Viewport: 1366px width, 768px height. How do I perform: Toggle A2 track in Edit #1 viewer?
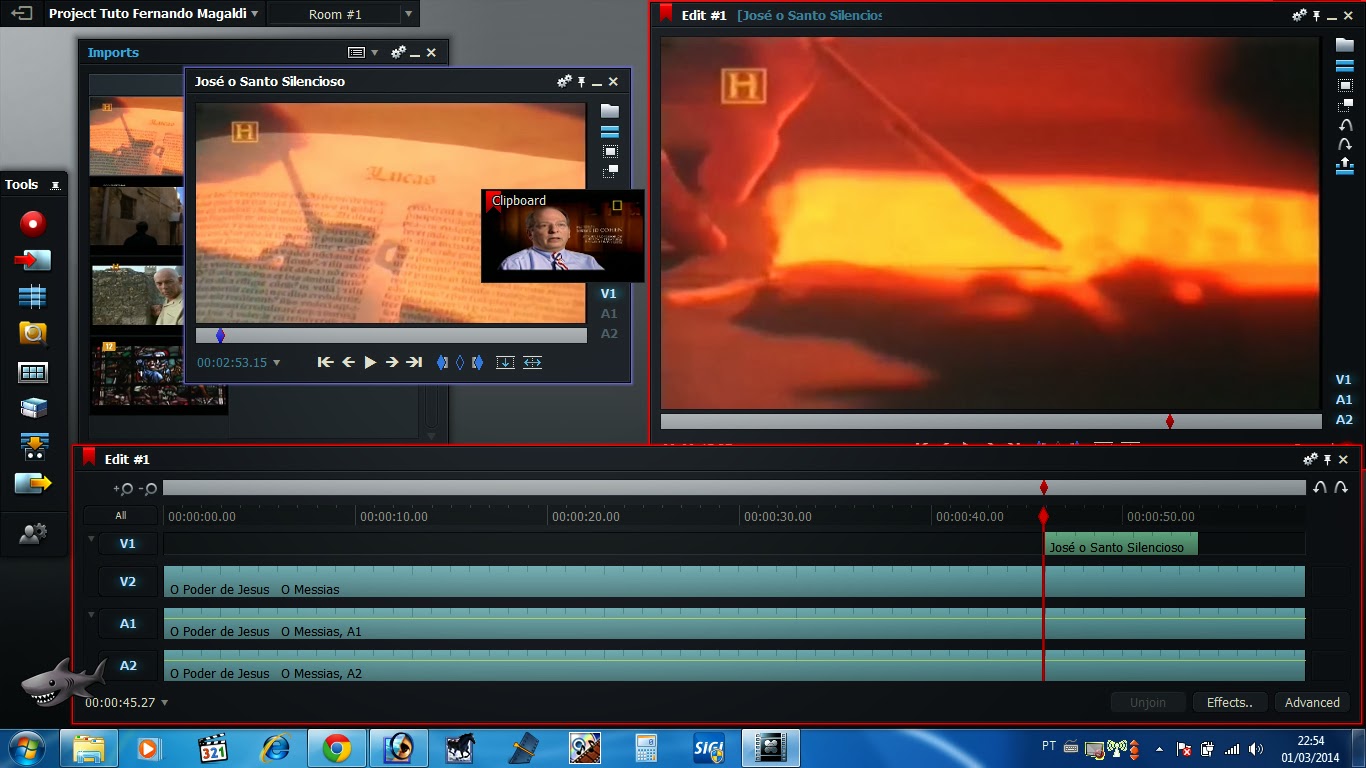tap(1344, 420)
